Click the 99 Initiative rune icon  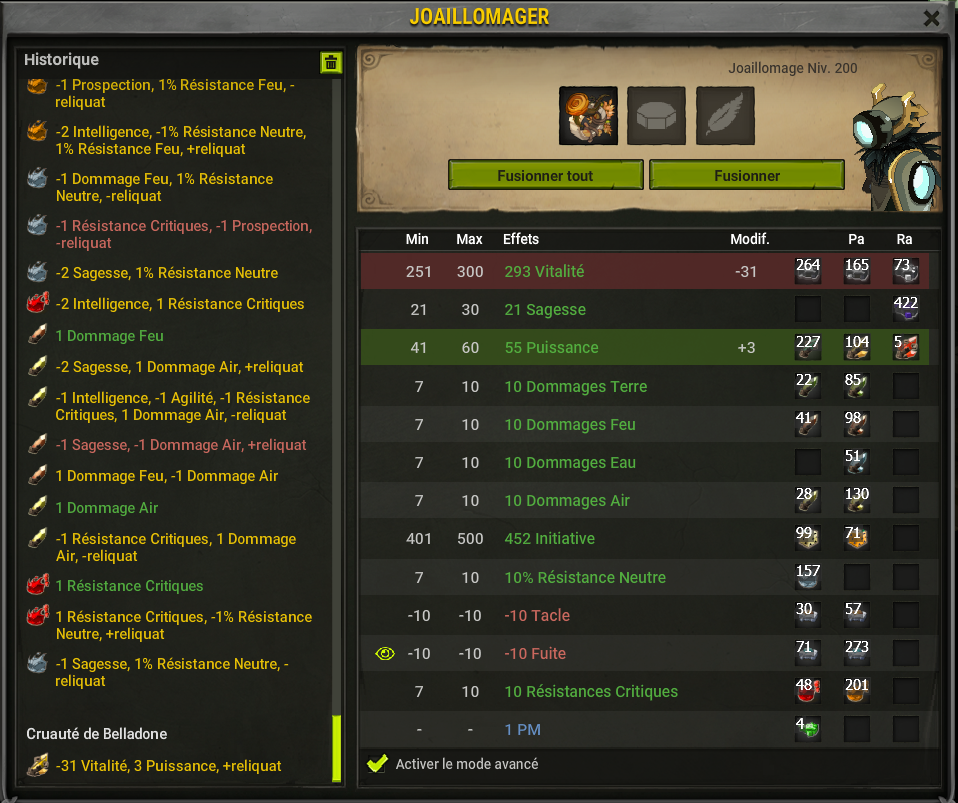pos(808,538)
